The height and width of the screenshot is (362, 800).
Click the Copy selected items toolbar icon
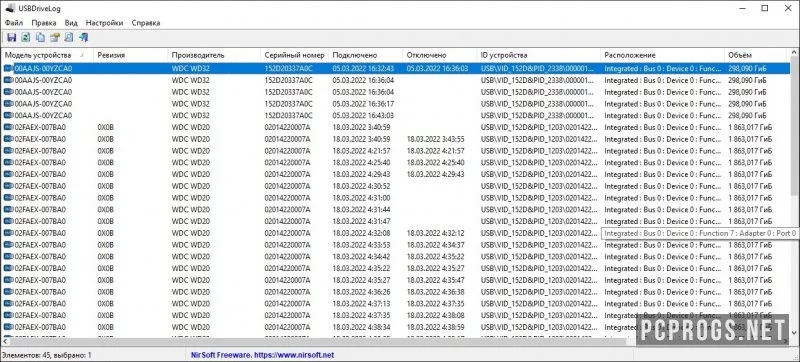(x=40, y=38)
